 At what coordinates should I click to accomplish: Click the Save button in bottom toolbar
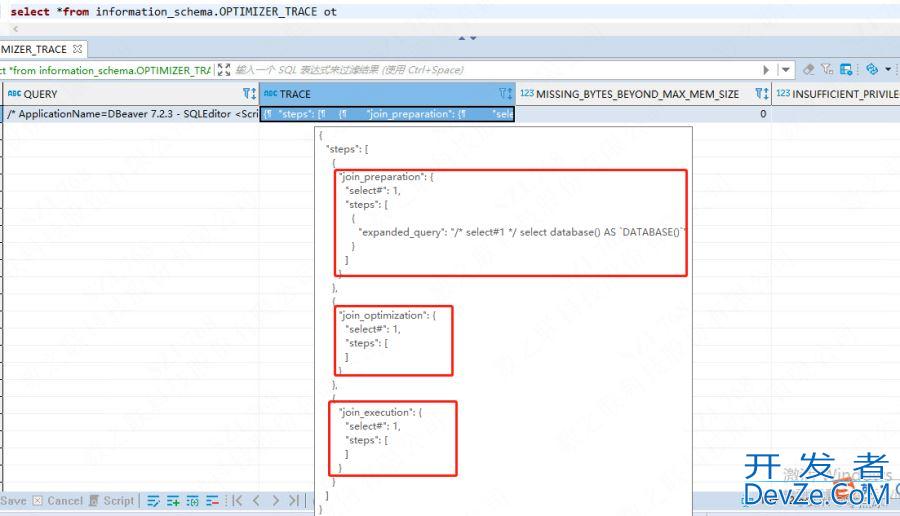pos(13,501)
